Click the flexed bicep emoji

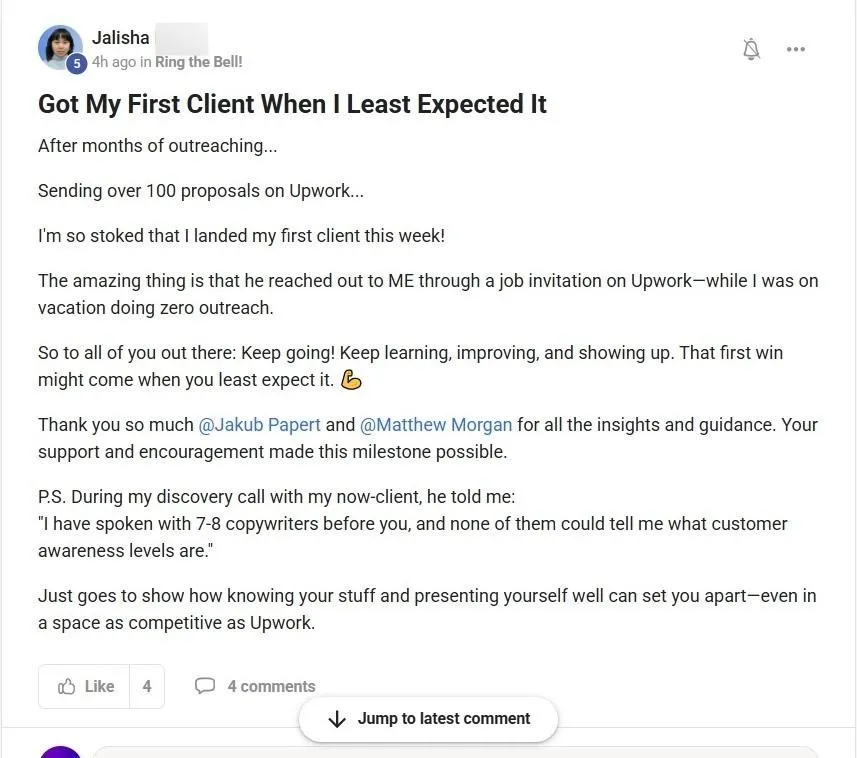(x=351, y=380)
